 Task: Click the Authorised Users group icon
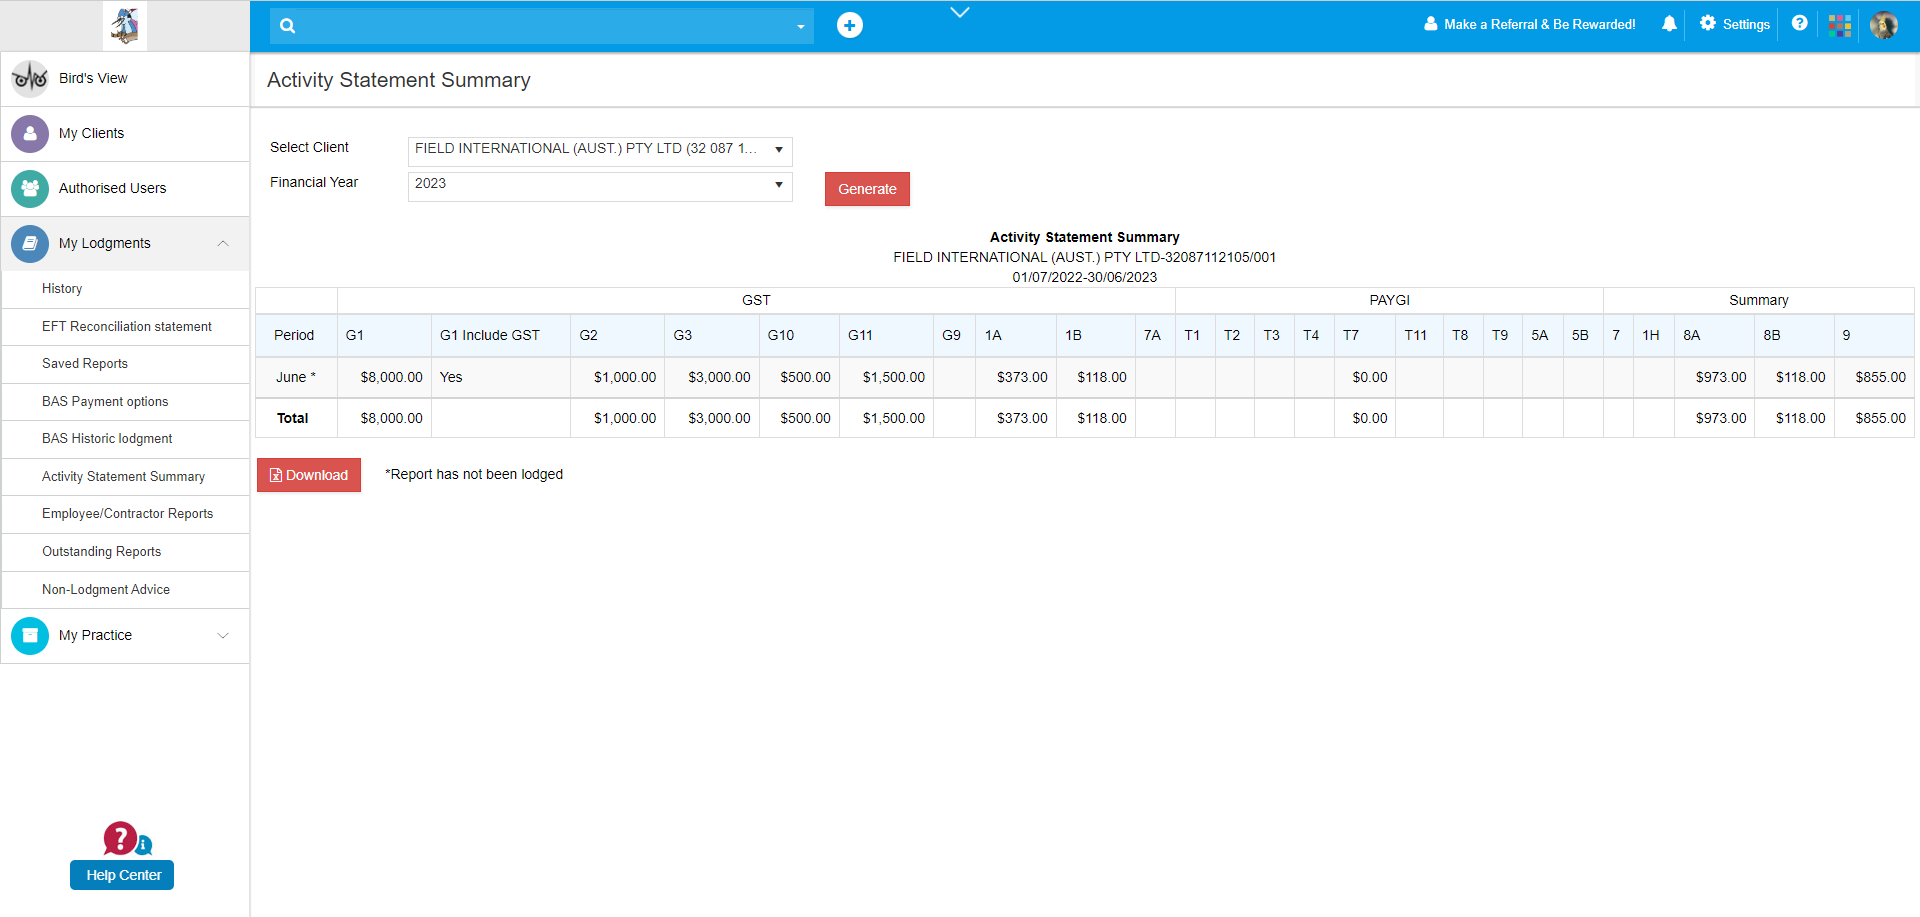pyautogui.click(x=30, y=188)
